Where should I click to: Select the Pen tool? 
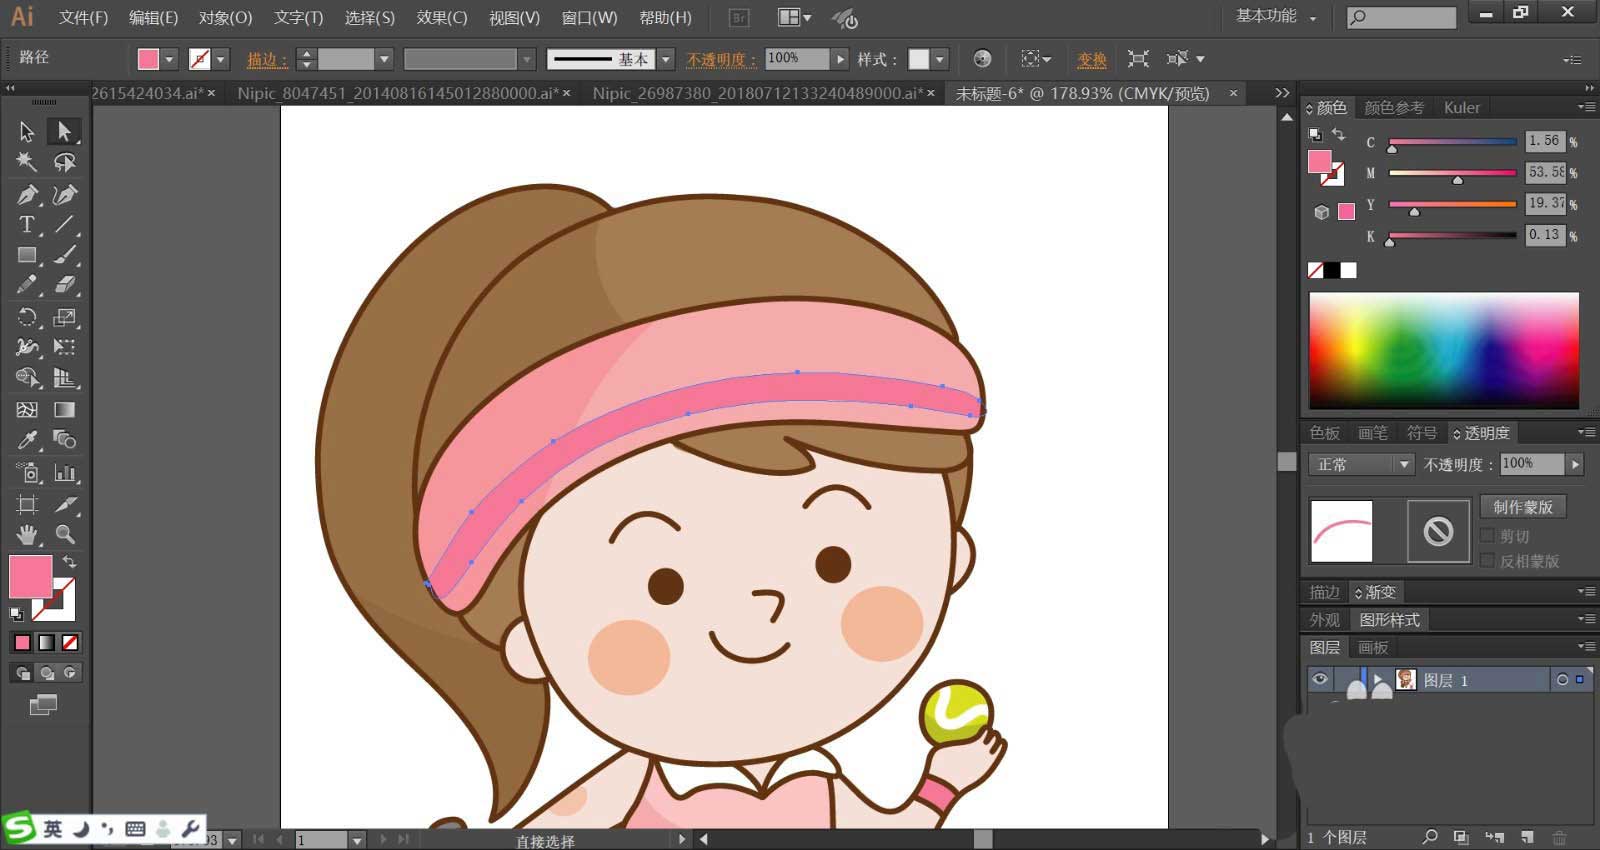coord(27,194)
